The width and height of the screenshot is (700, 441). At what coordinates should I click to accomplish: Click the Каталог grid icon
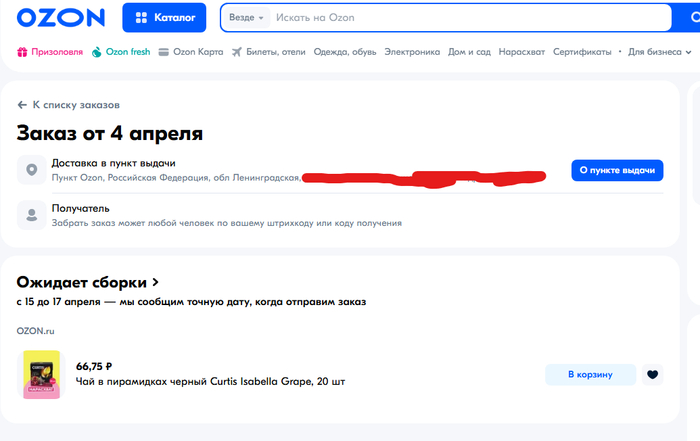pos(141,18)
